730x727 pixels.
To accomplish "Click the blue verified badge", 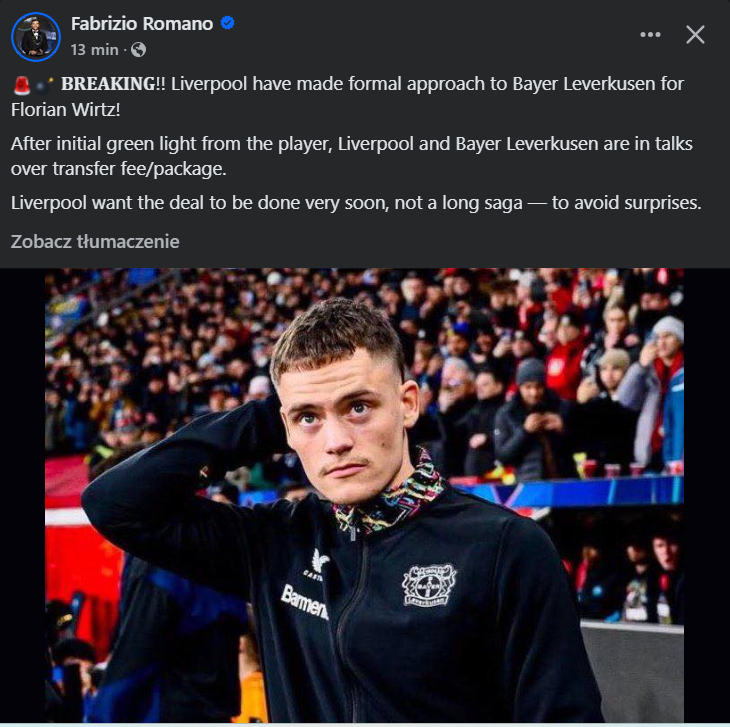I will [227, 23].
